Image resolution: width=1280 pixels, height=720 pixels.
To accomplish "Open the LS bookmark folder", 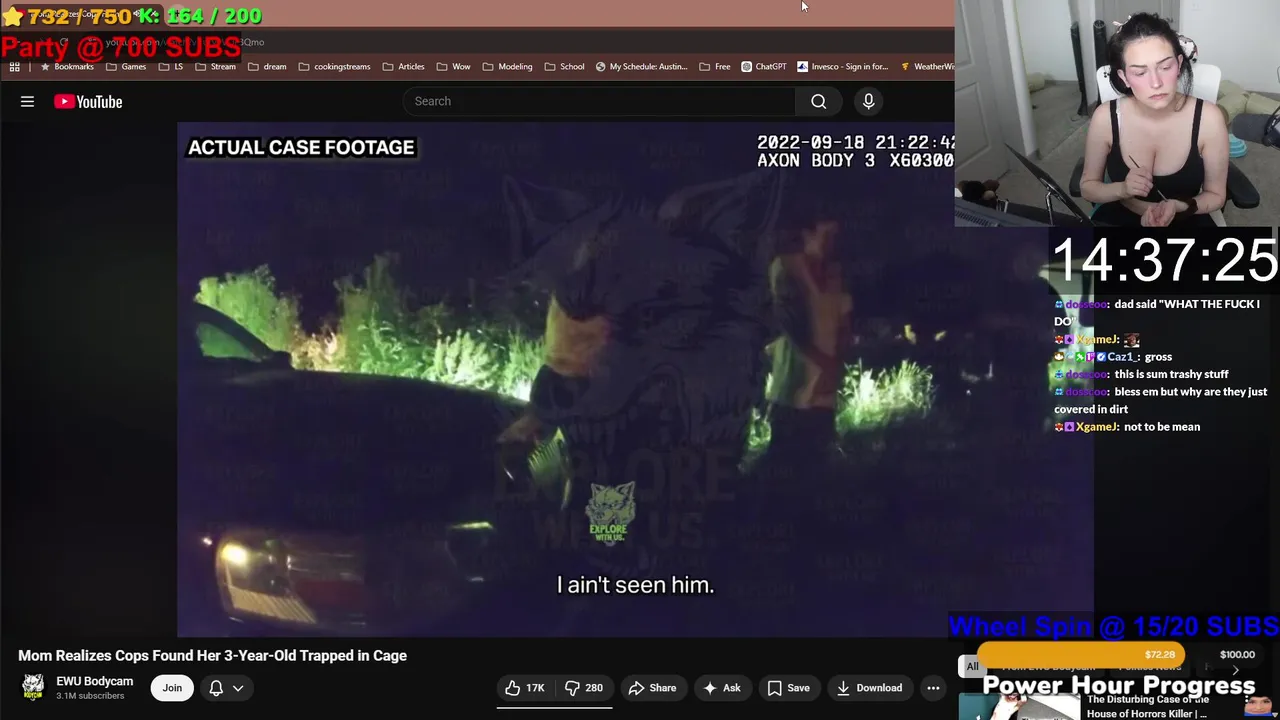I will pyautogui.click(x=171, y=67).
